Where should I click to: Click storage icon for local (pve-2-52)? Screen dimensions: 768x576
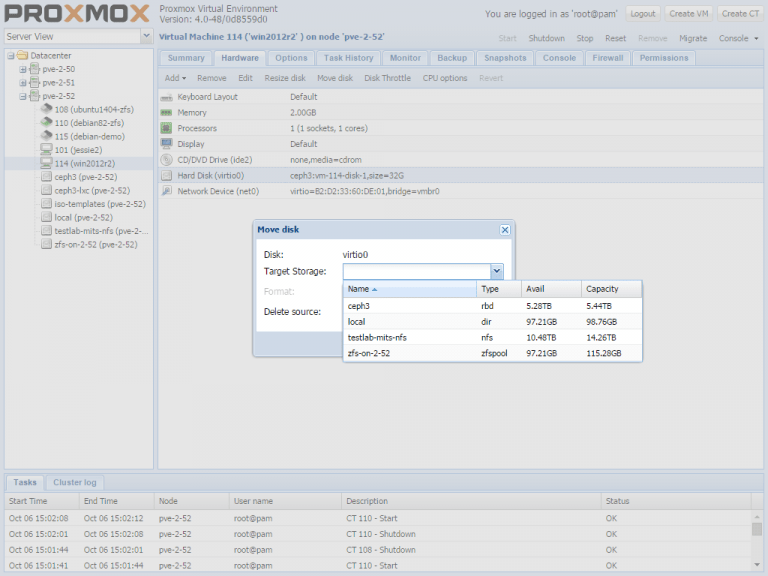47,217
